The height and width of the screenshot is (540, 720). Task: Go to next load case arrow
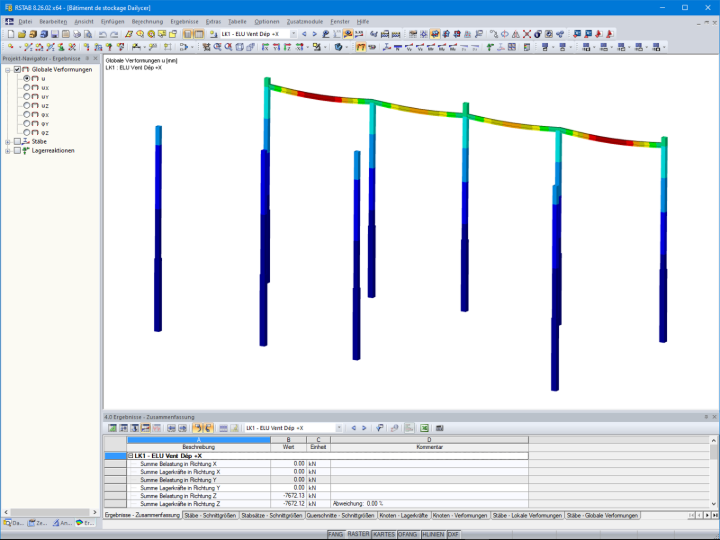pos(315,34)
